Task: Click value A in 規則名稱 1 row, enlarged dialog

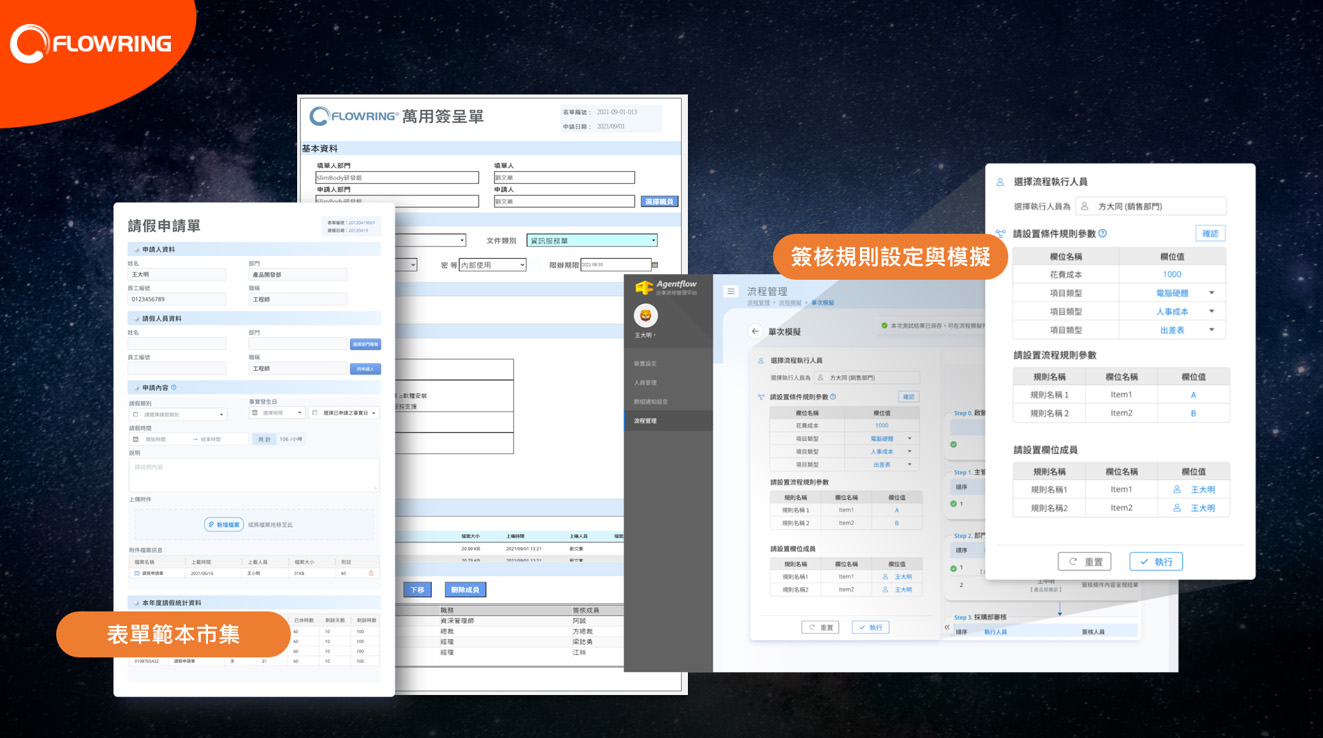Action: coord(1193,395)
